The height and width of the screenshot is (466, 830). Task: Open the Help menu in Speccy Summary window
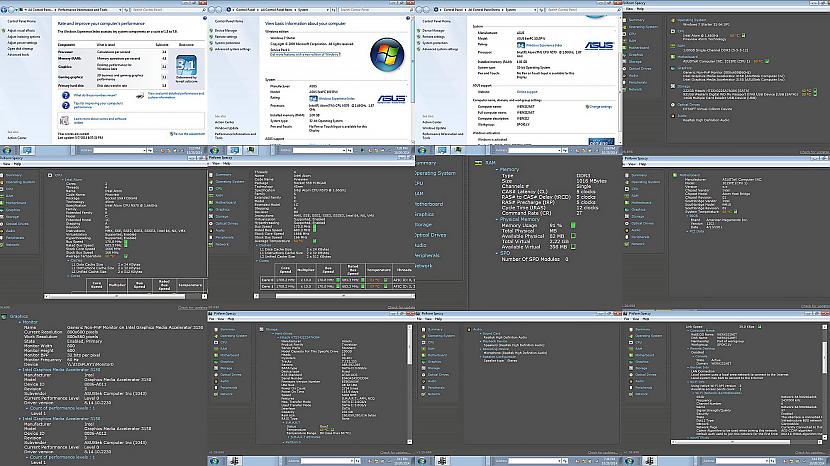pyautogui.click(x=640, y=9)
